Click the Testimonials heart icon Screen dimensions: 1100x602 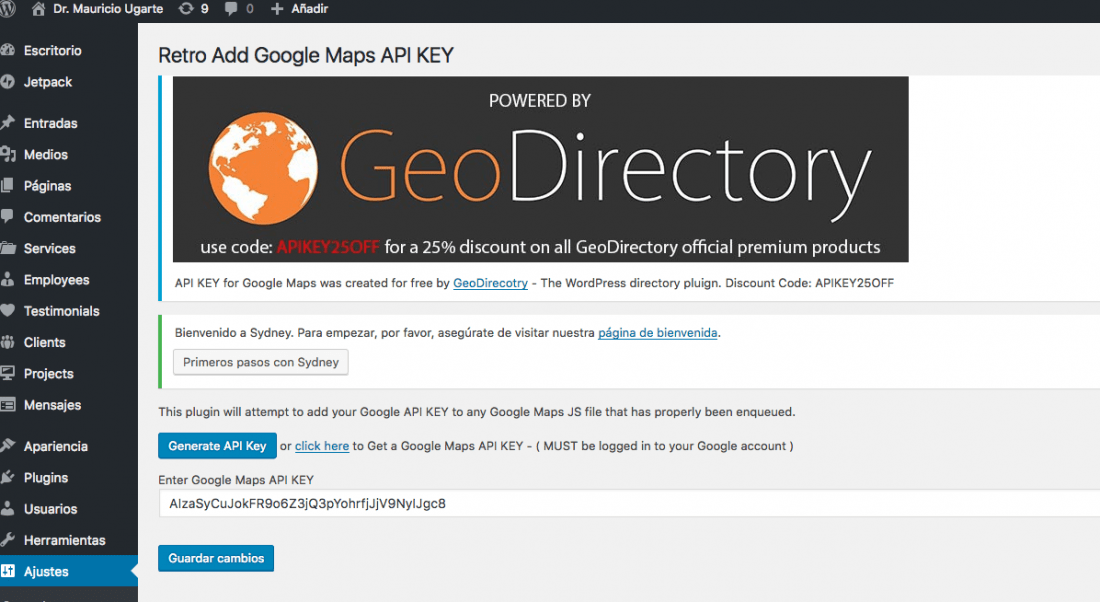tap(7, 310)
